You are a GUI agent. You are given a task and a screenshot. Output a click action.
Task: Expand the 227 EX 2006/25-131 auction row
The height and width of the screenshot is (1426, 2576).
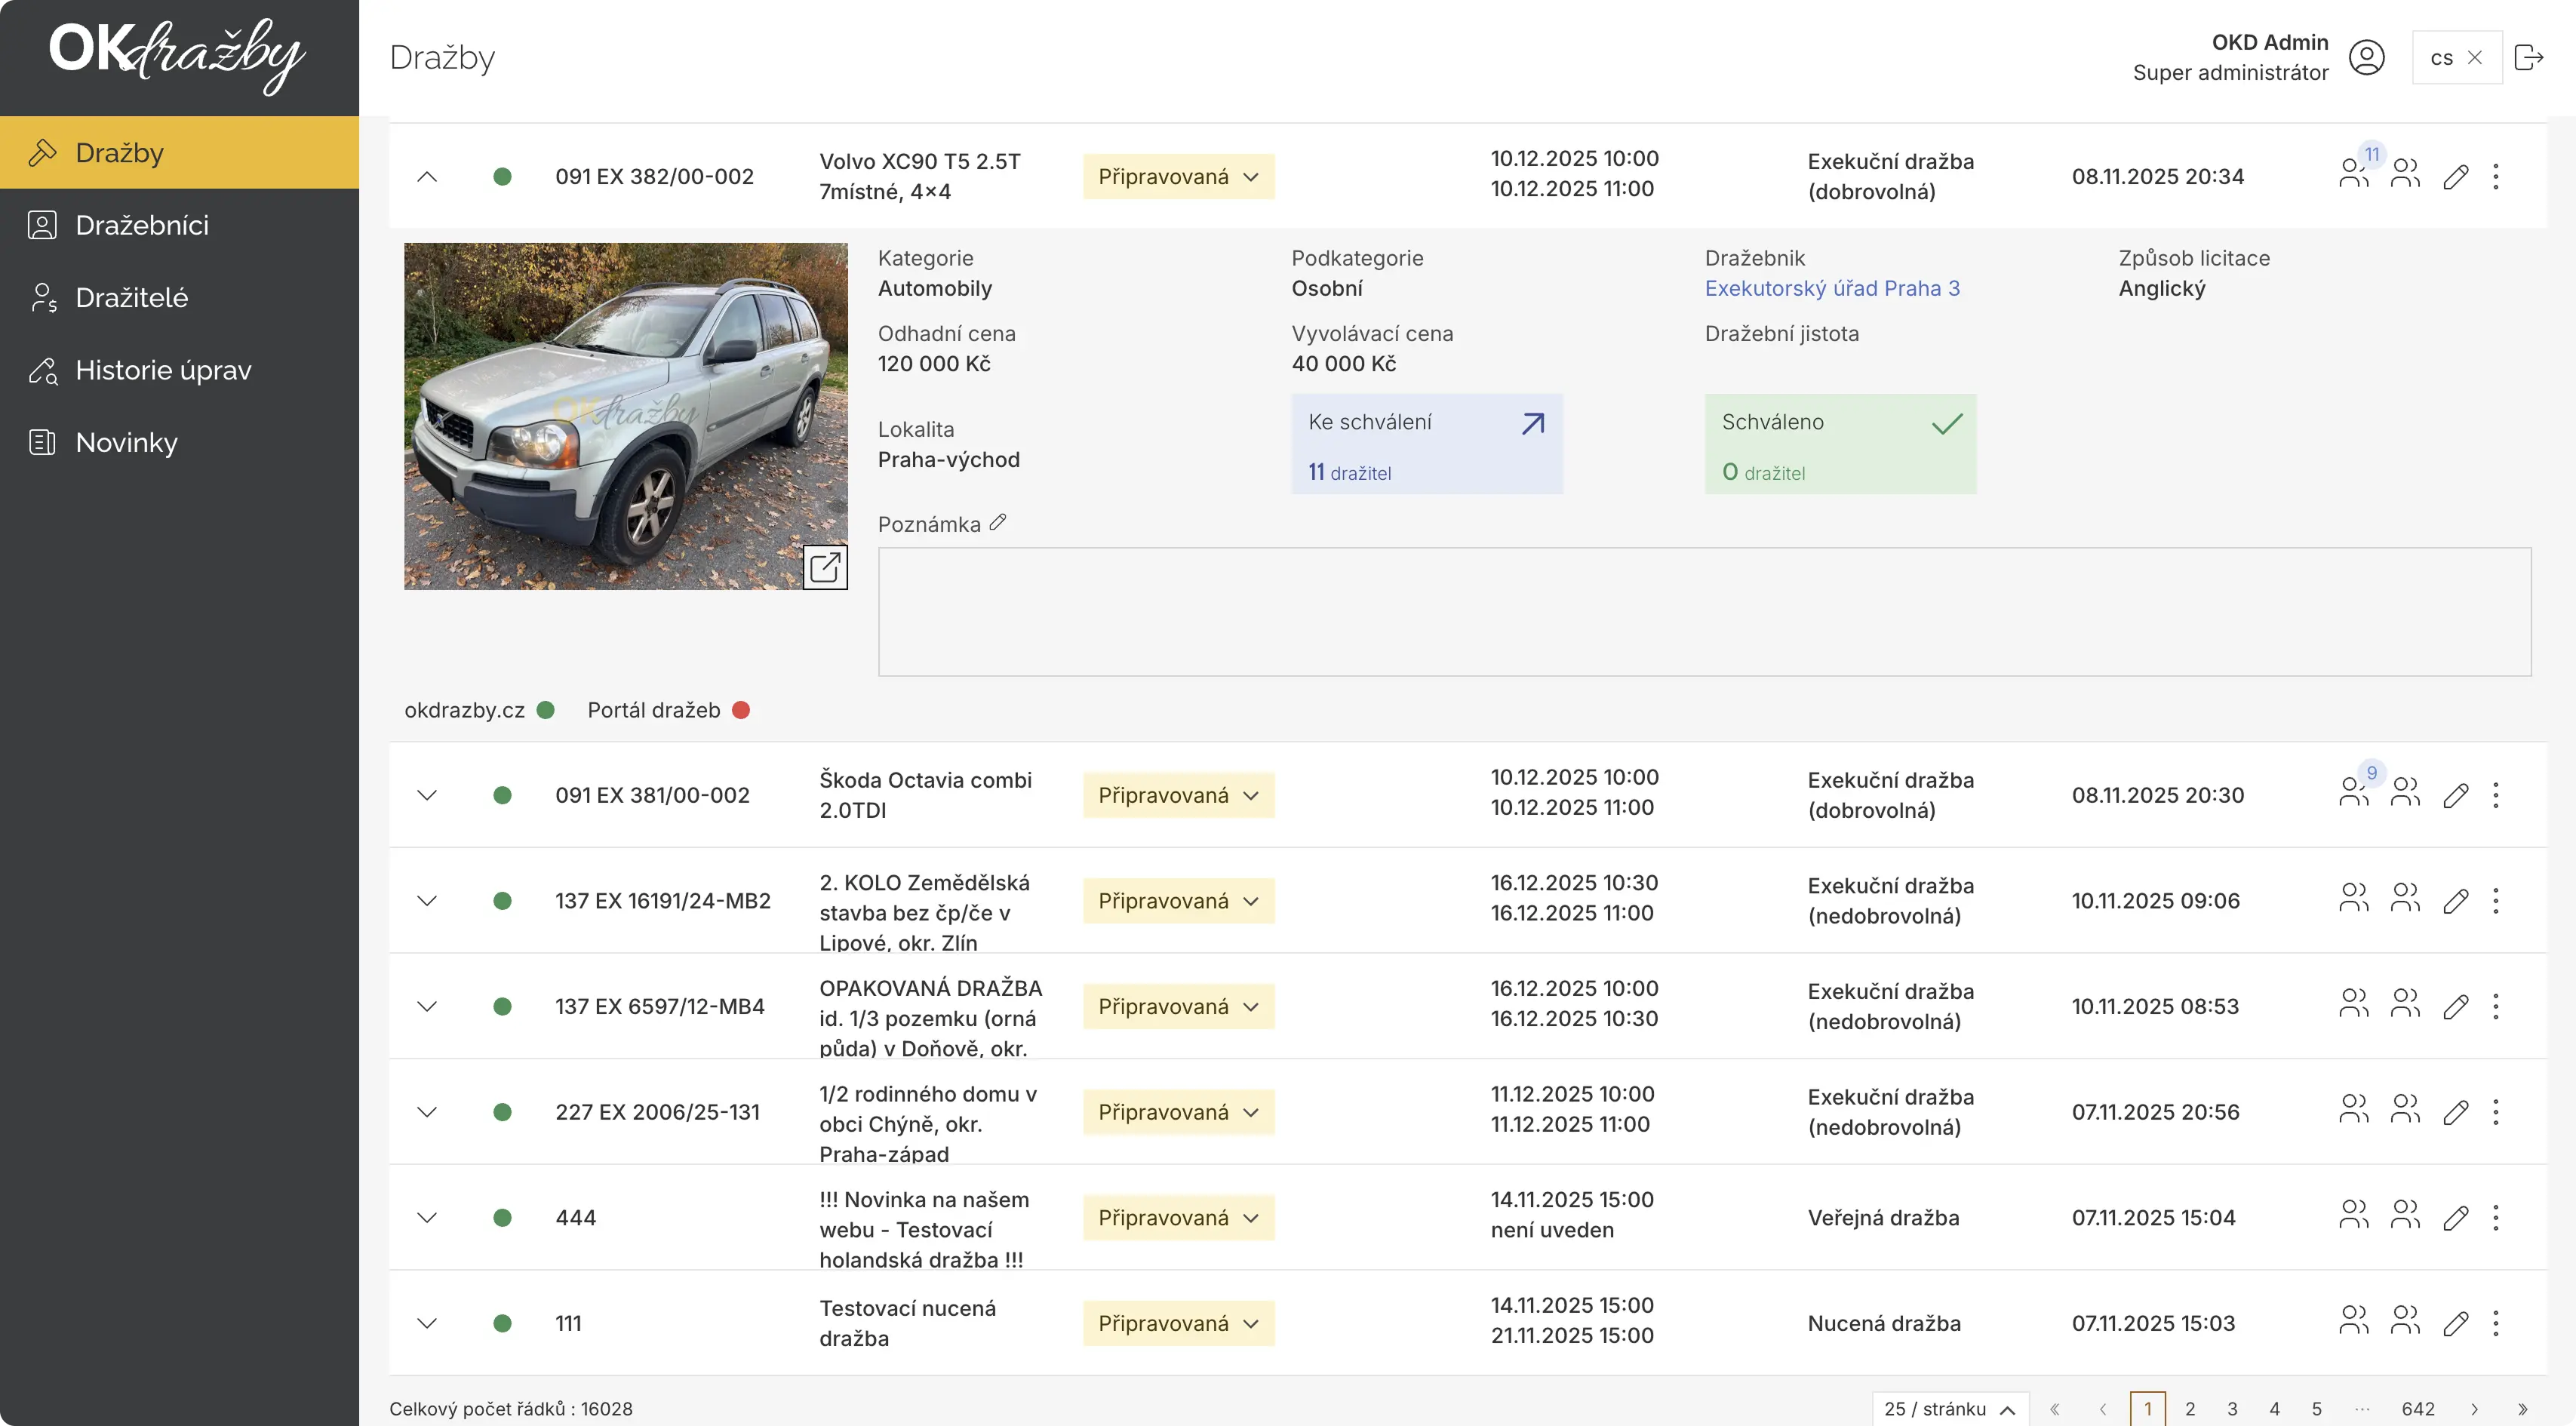(x=427, y=1112)
